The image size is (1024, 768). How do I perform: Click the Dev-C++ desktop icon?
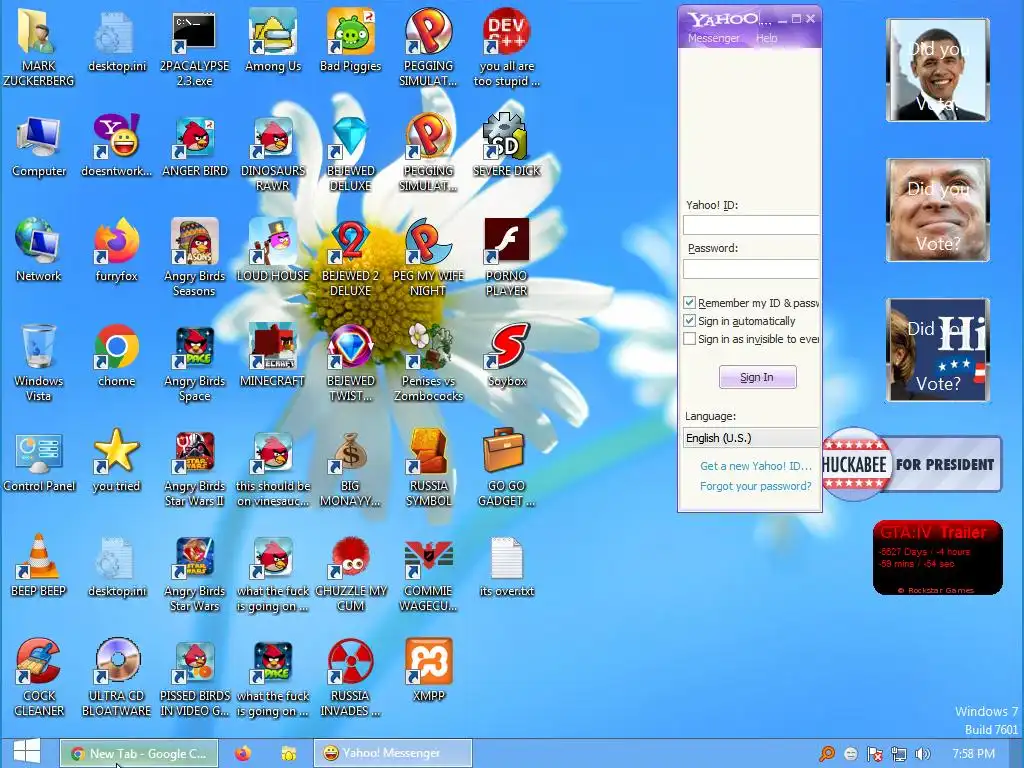click(x=506, y=31)
